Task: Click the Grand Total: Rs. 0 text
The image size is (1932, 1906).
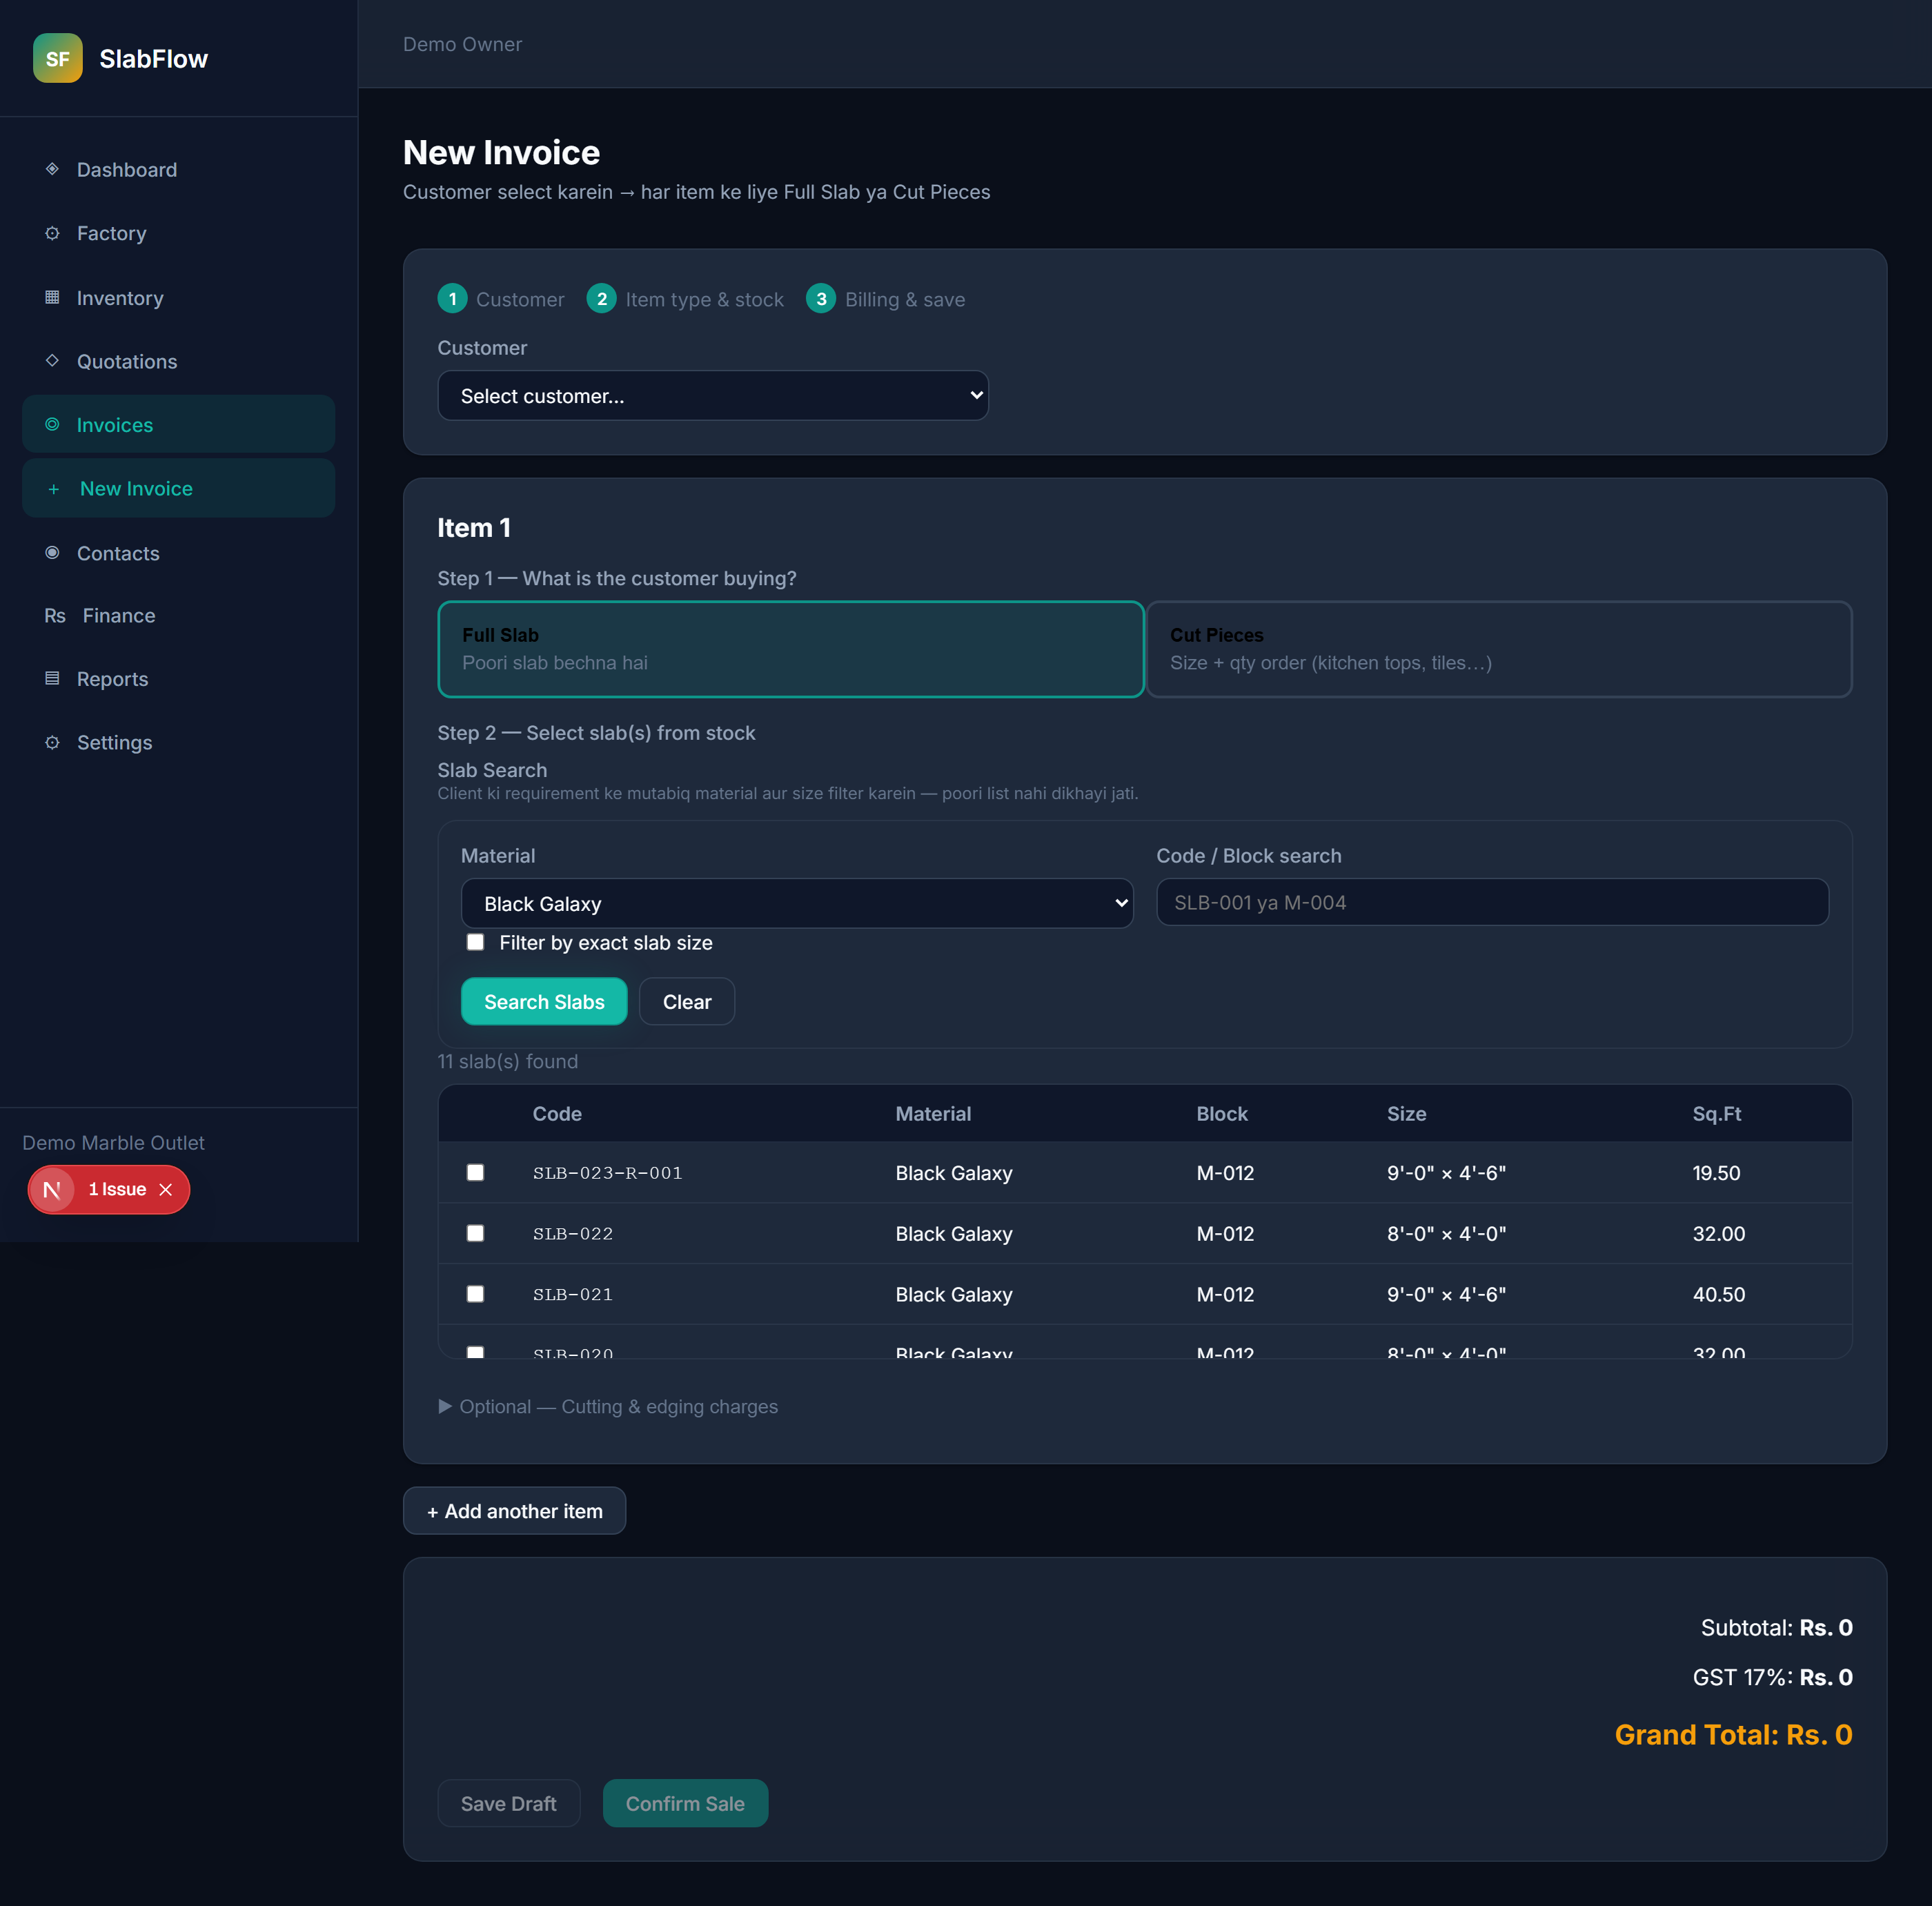Action: coord(1733,1735)
